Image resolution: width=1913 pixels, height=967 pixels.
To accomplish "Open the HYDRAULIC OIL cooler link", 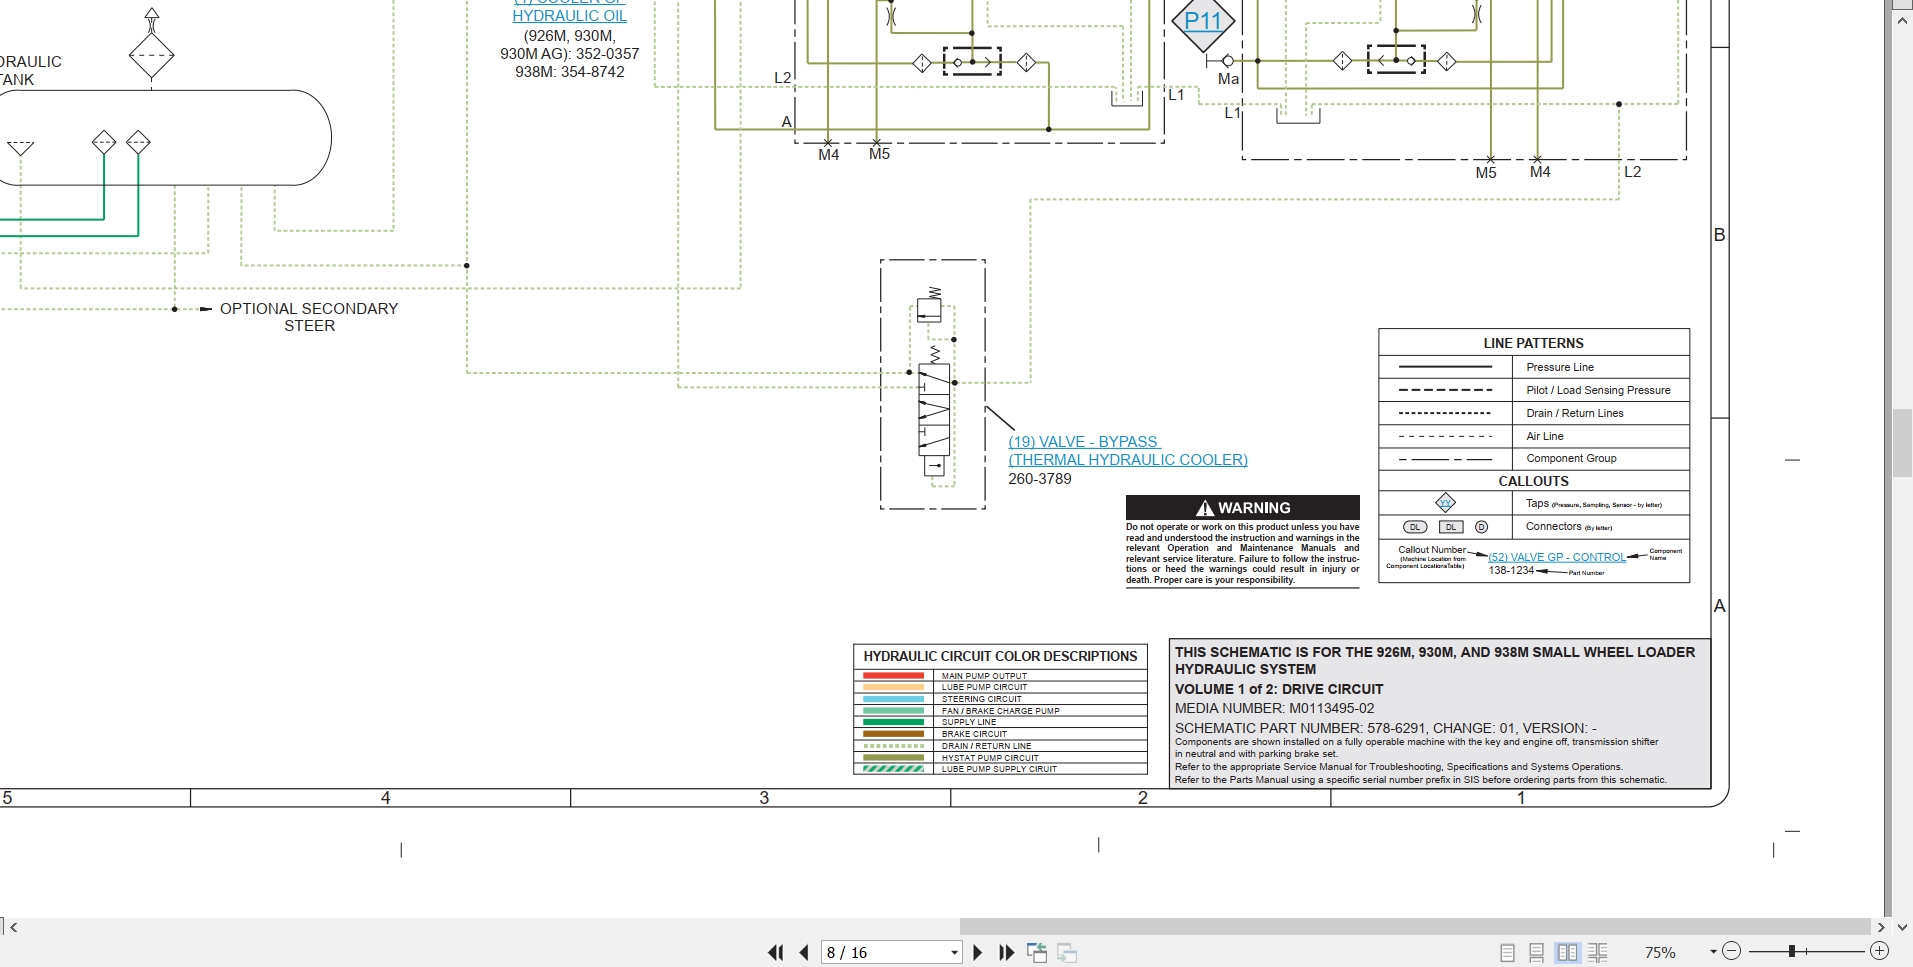I will pyautogui.click(x=570, y=16).
